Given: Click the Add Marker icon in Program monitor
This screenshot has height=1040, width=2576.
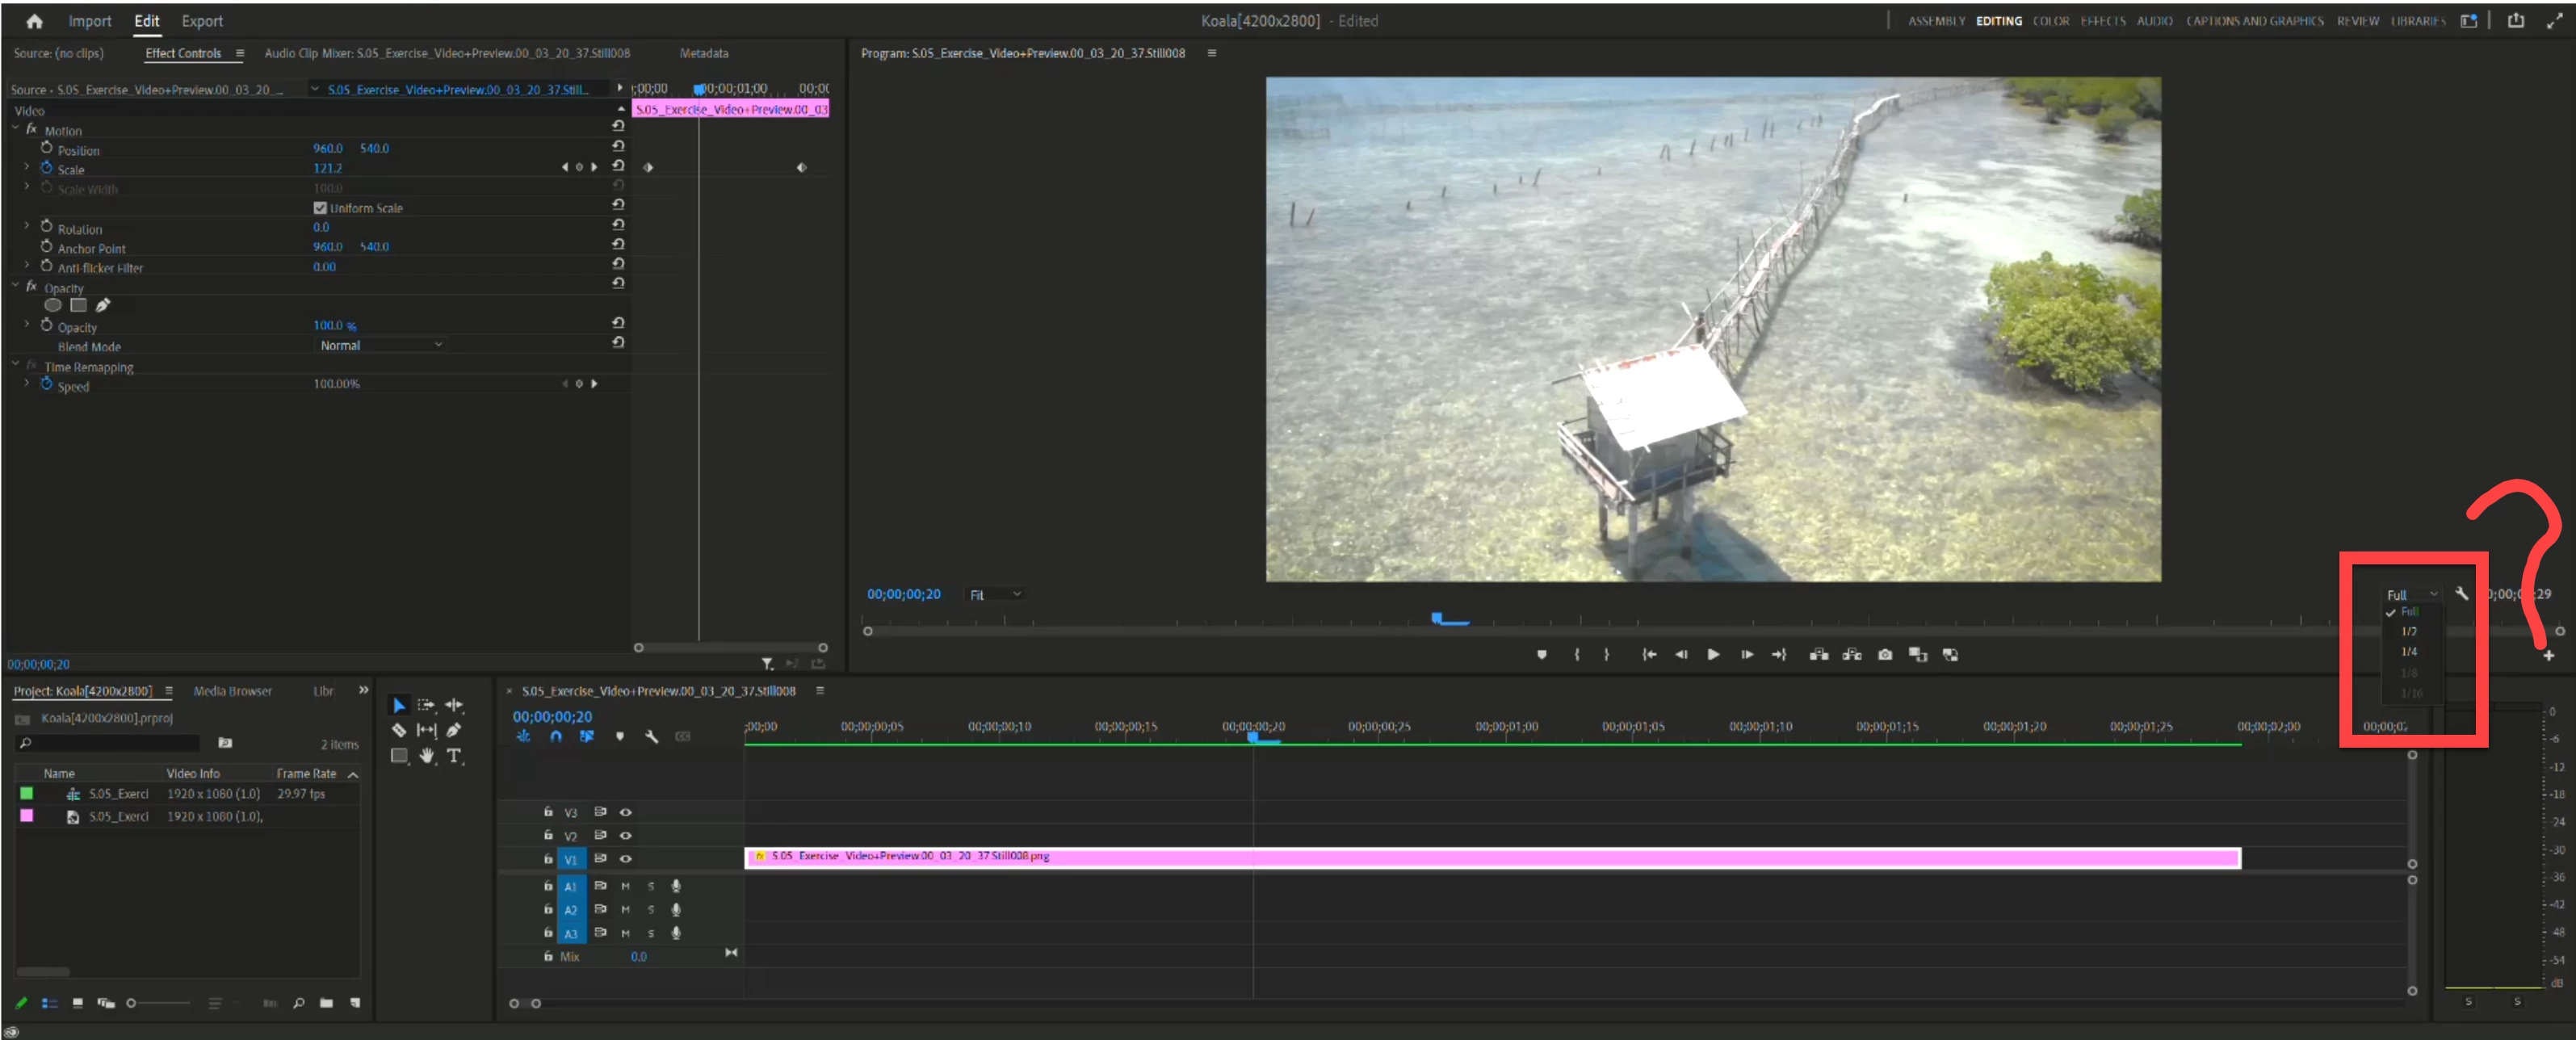Looking at the screenshot, I should (x=1541, y=655).
